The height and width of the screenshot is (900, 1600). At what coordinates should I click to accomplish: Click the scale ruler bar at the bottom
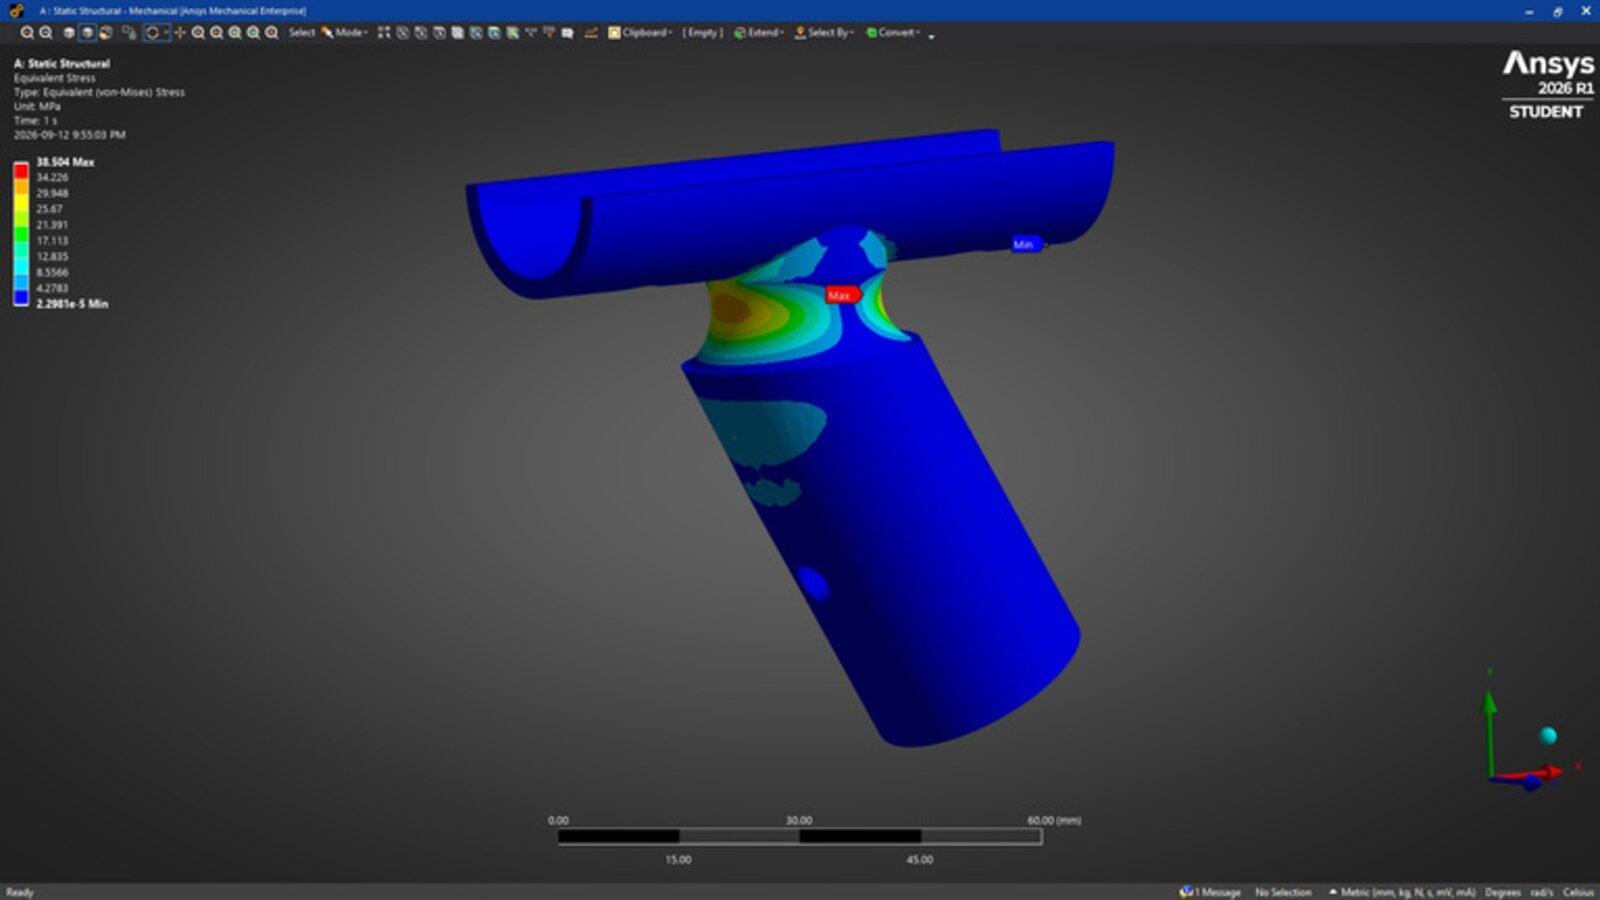(x=800, y=836)
